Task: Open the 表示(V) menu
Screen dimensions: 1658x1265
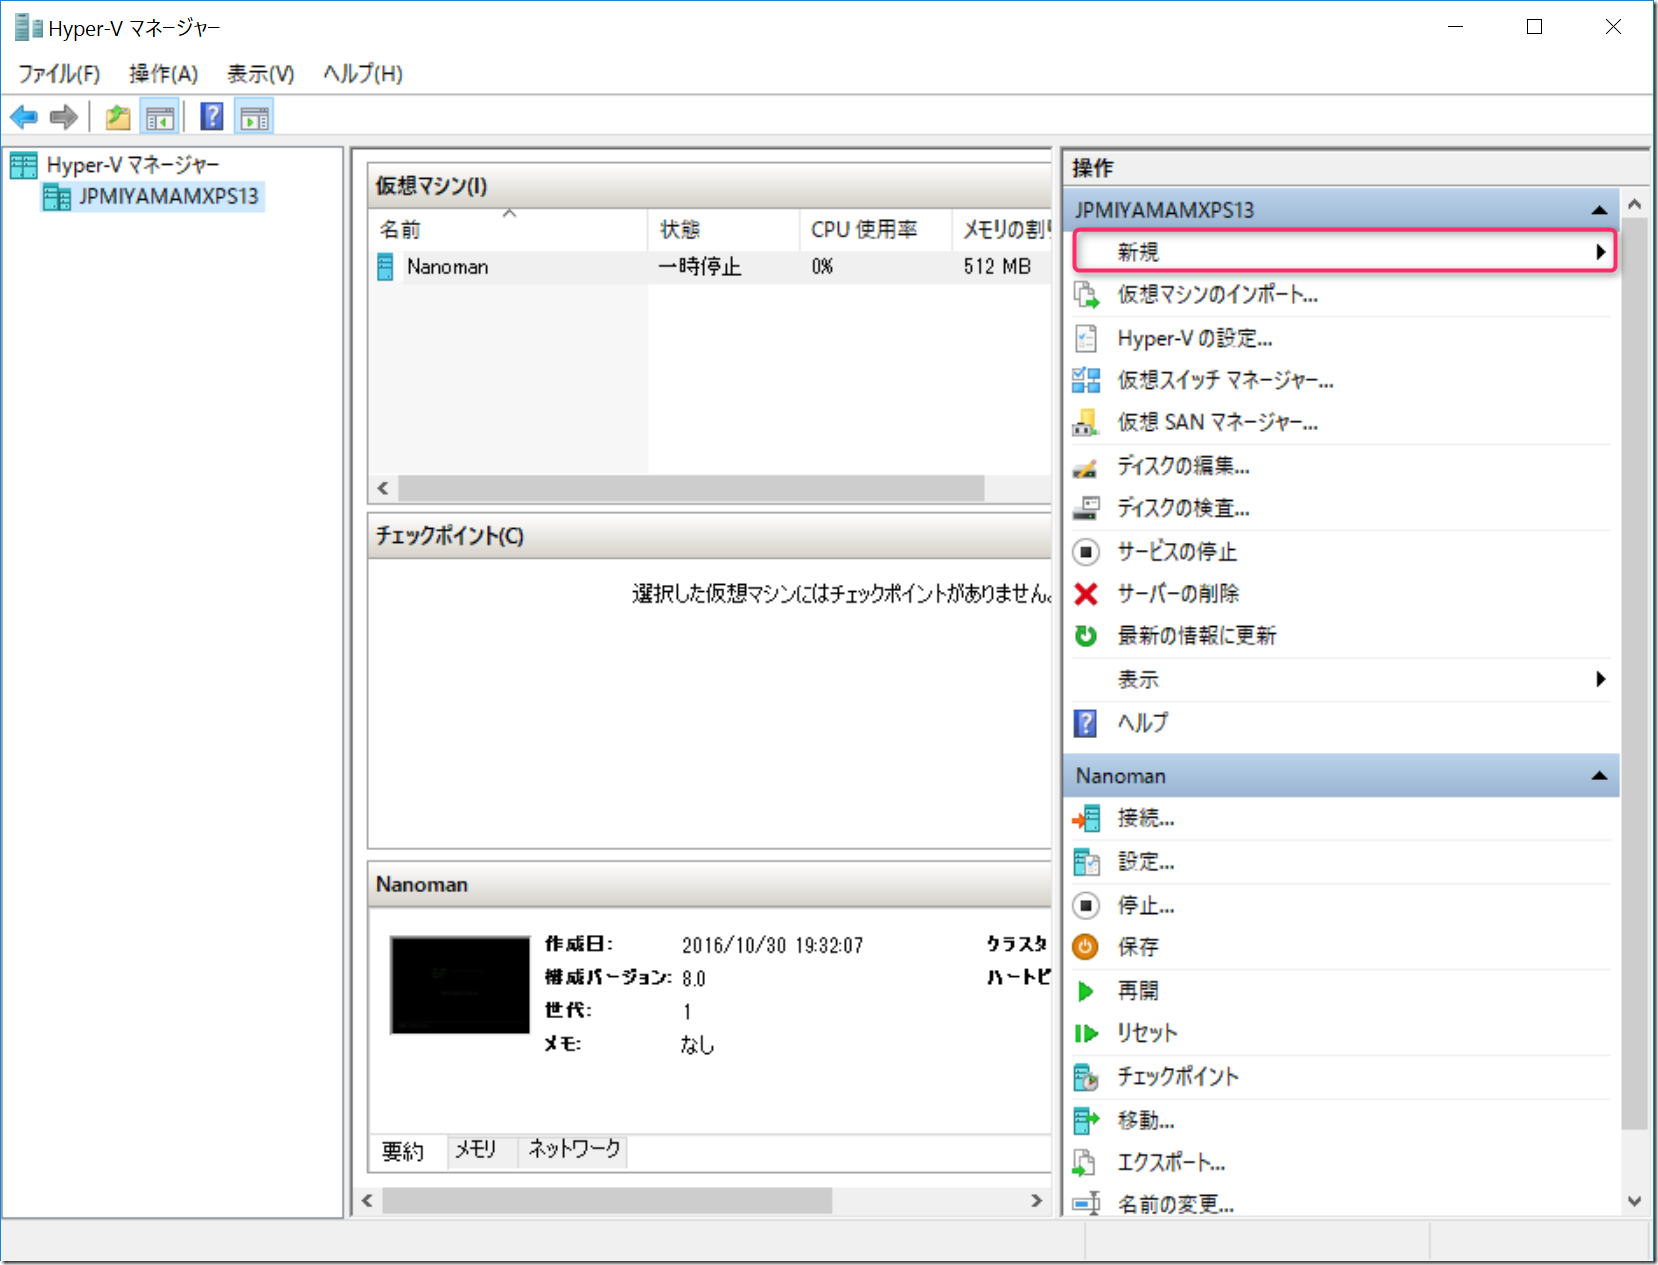Action: 260,74
